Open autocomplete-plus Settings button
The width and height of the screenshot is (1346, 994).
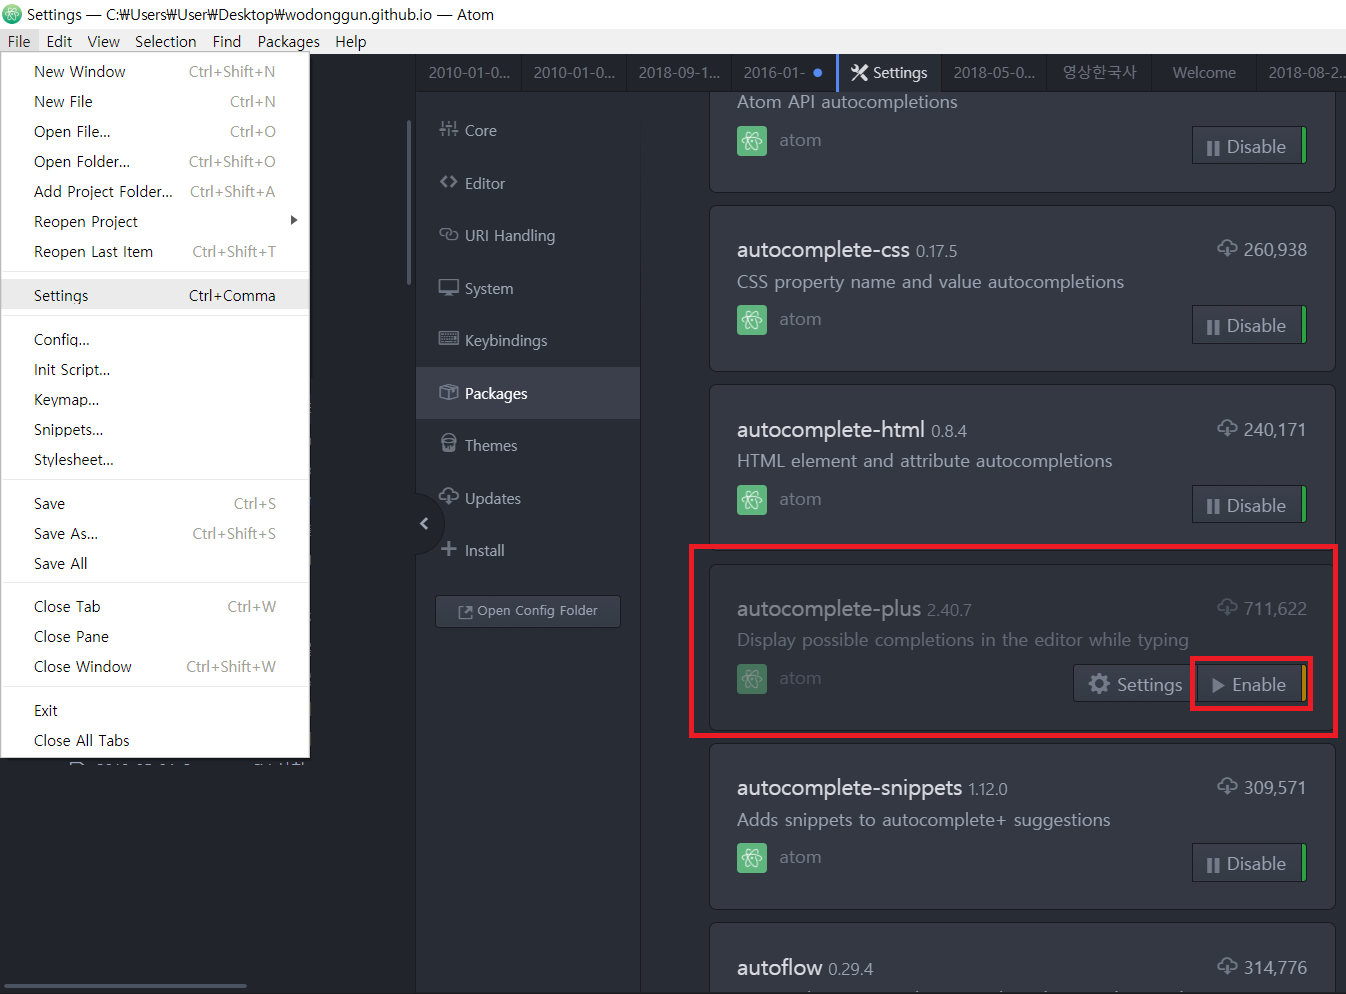(1135, 684)
